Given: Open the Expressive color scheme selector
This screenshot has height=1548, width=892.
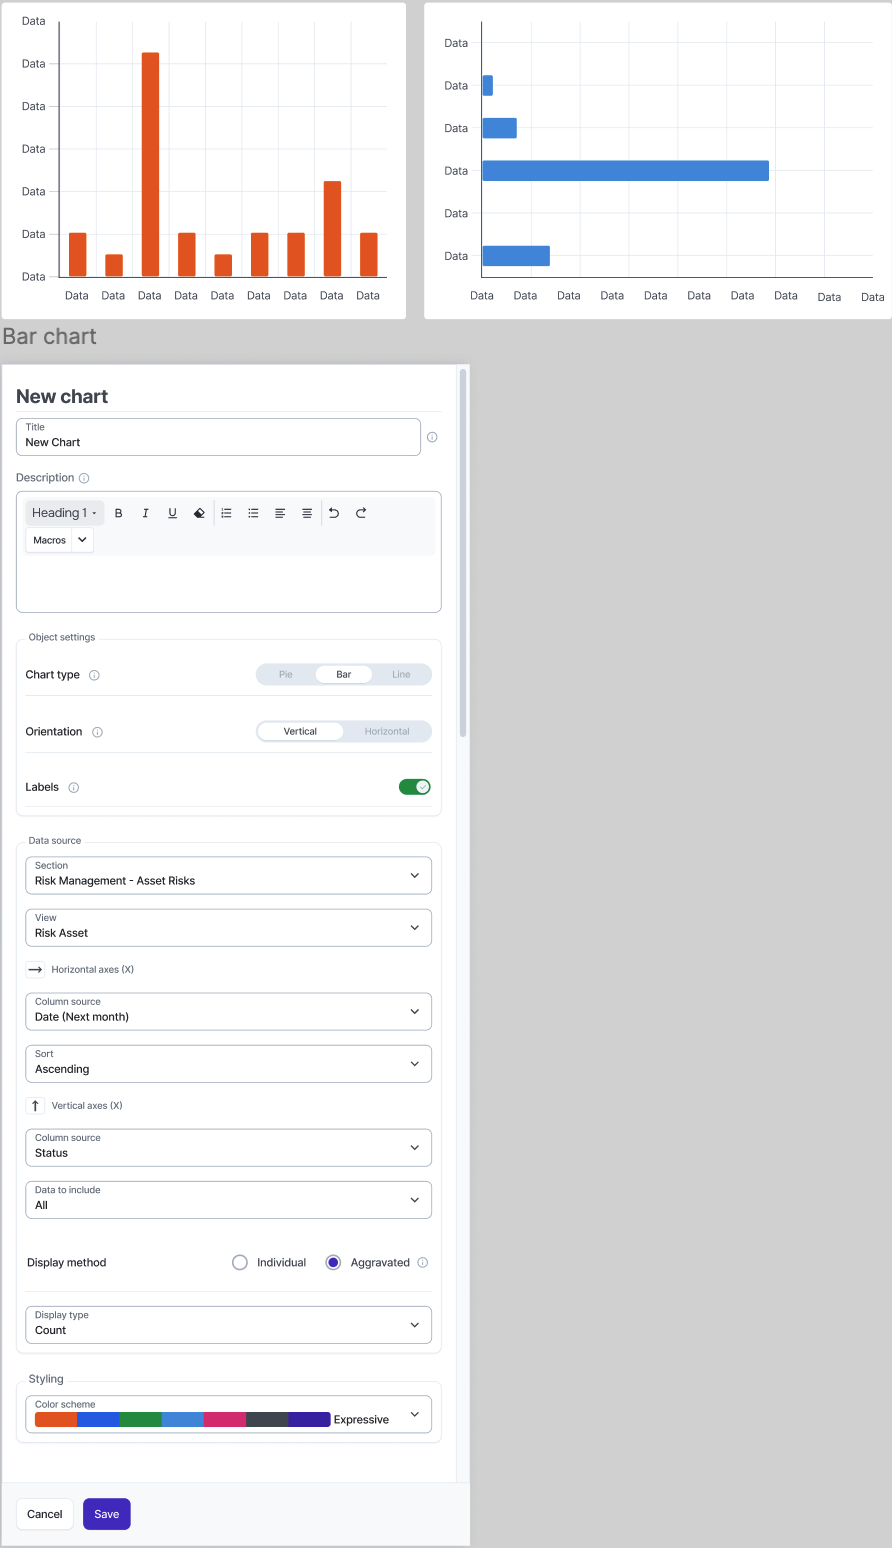Looking at the screenshot, I should [228, 1414].
